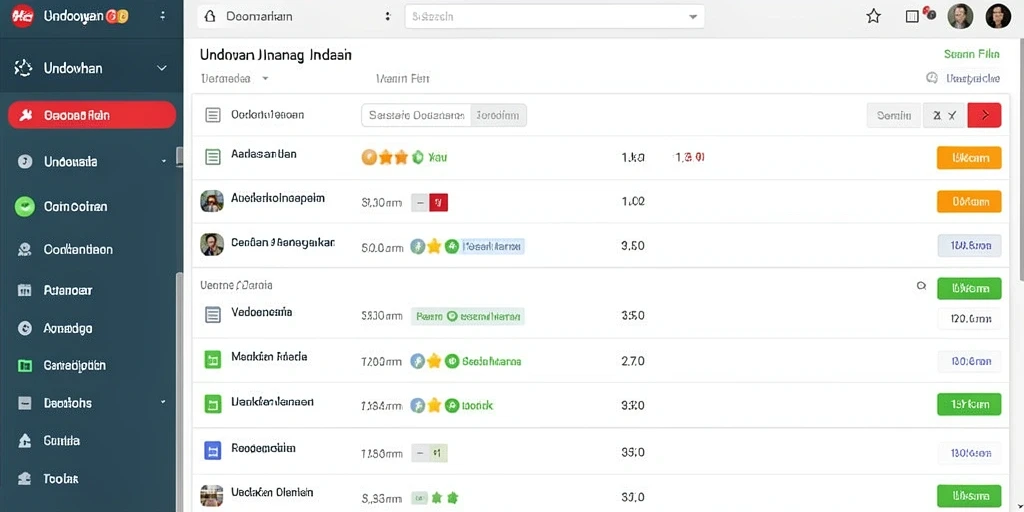1024x512 pixels.
Task: Click the grey Somiin button in the header row
Action: 893,116
